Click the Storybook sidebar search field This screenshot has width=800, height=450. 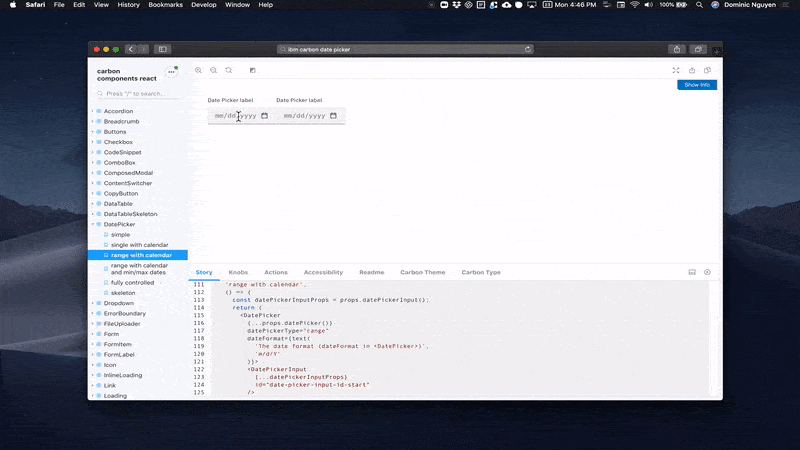[x=138, y=94]
